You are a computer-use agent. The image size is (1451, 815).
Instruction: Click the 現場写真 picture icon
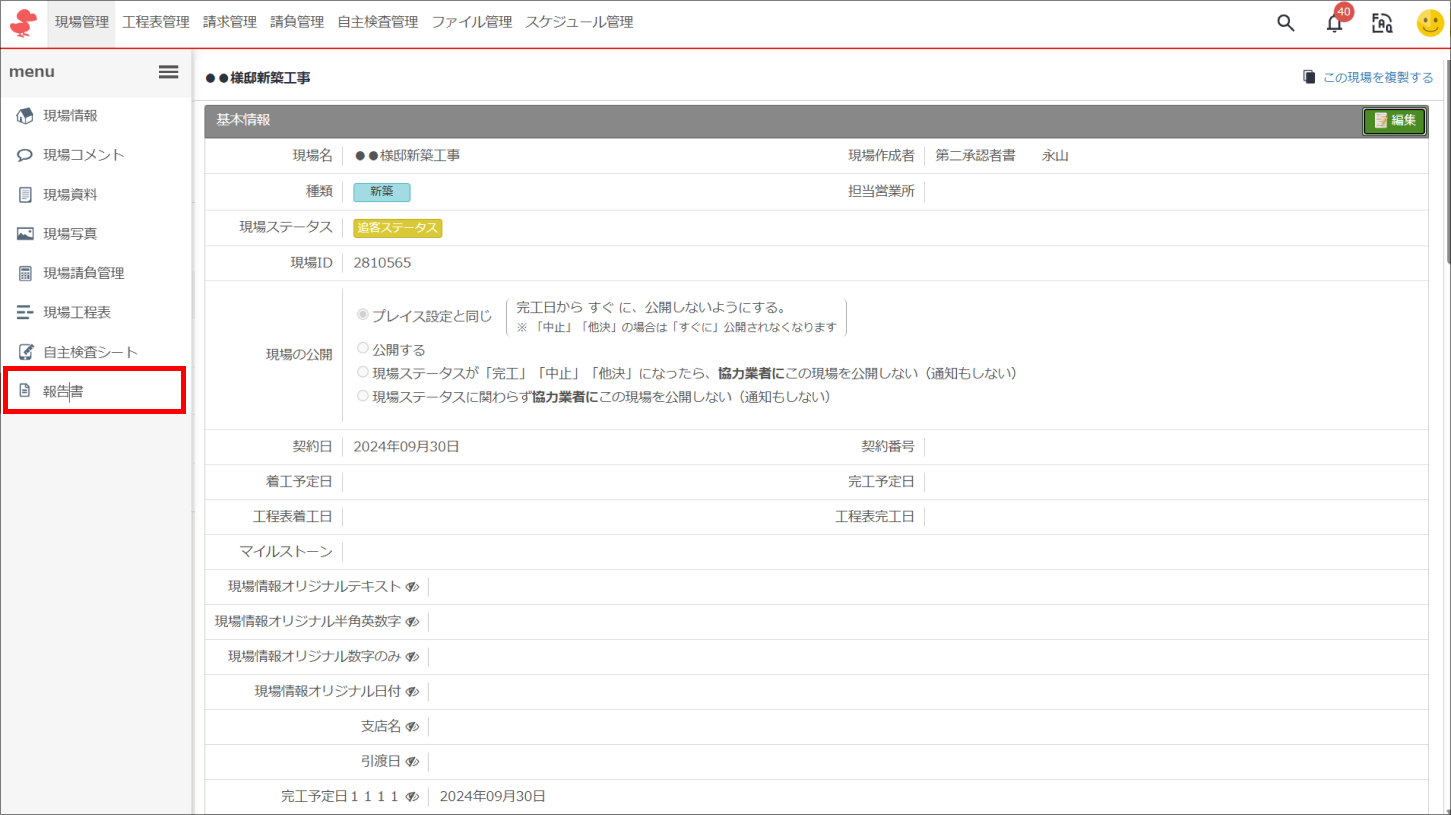click(26, 234)
